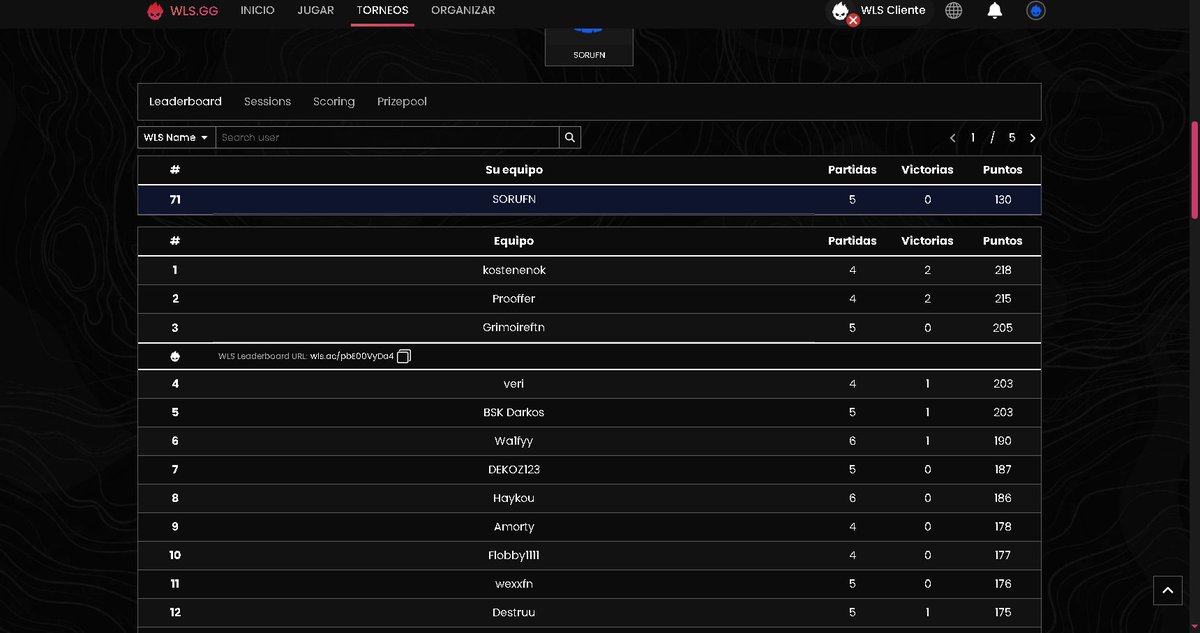The image size is (1200, 633).
Task: Open the blue user profile avatar
Action: tap(1036, 11)
